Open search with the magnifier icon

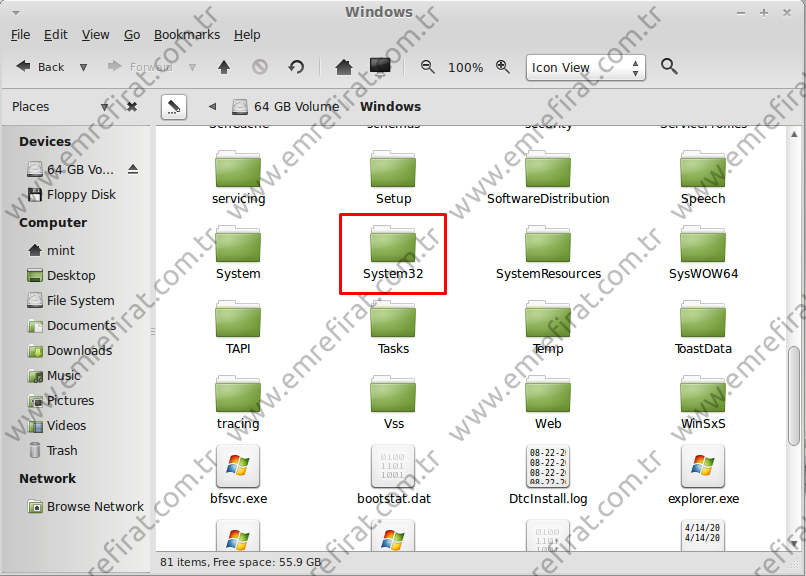click(669, 67)
